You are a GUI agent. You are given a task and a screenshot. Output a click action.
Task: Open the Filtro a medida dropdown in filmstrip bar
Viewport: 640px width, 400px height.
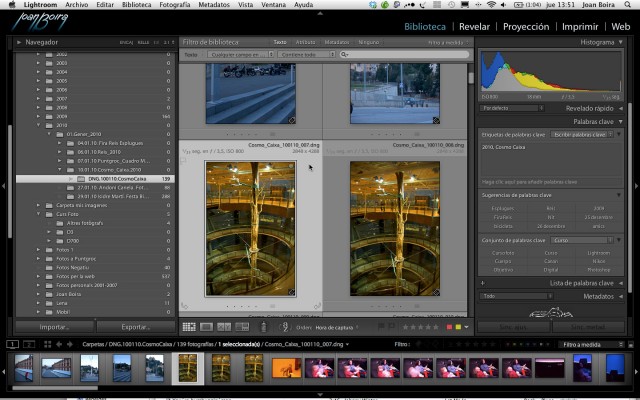pos(591,344)
